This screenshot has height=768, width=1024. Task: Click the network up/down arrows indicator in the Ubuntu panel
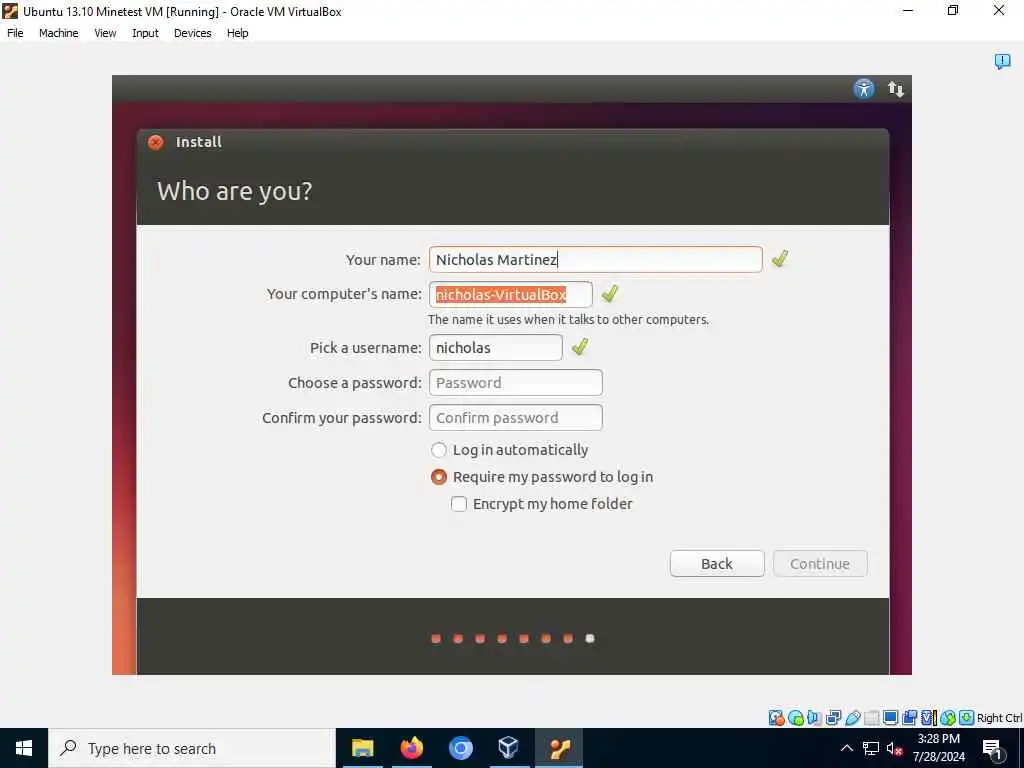coord(895,89)
